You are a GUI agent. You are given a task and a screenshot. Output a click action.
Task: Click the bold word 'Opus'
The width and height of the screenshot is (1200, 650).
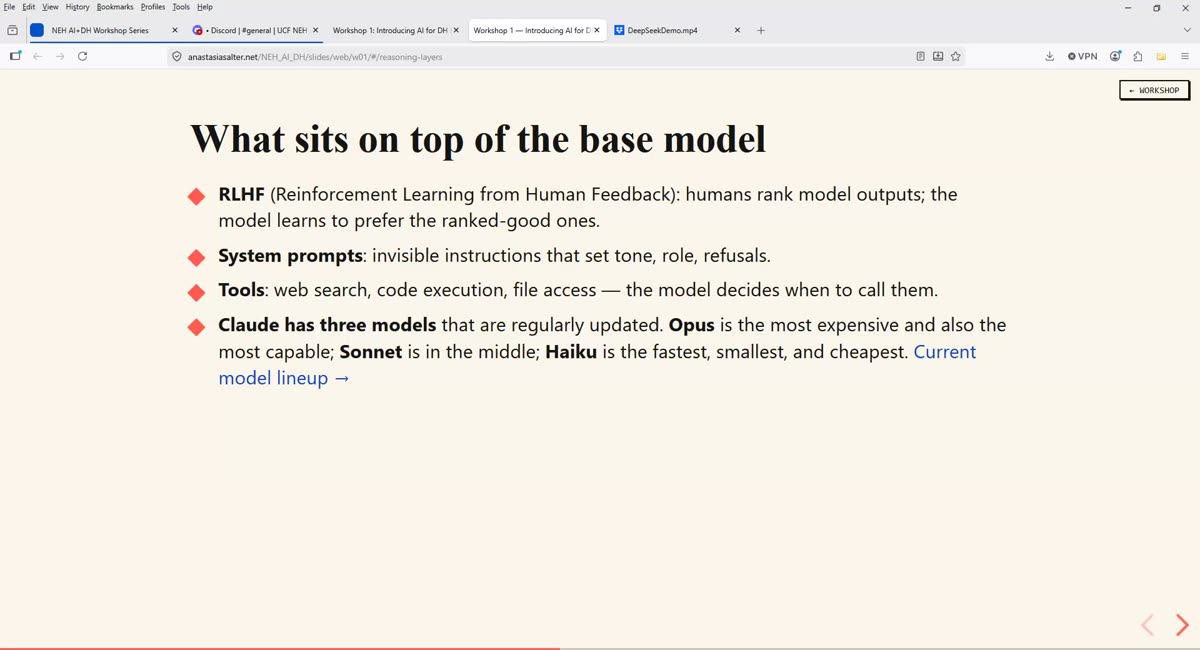692,326
